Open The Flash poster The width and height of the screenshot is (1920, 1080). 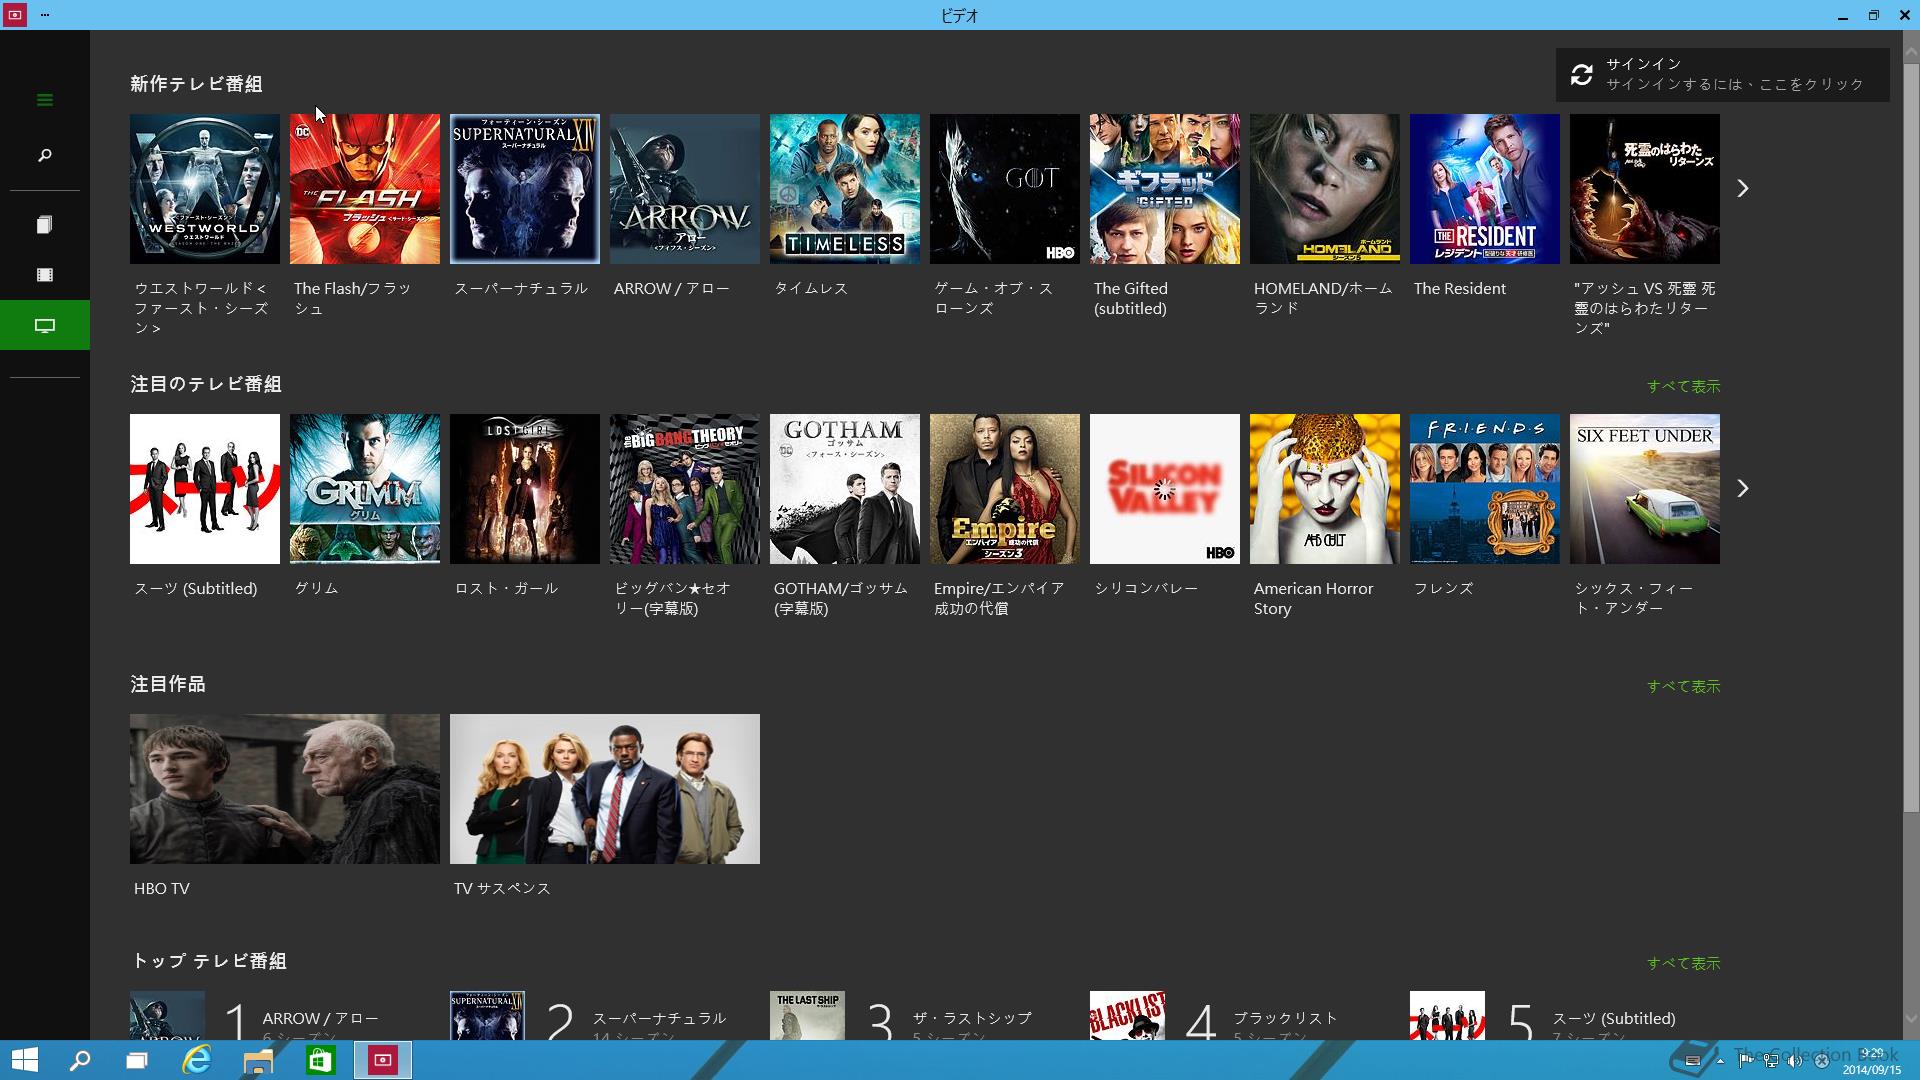[x=365, y=189]
